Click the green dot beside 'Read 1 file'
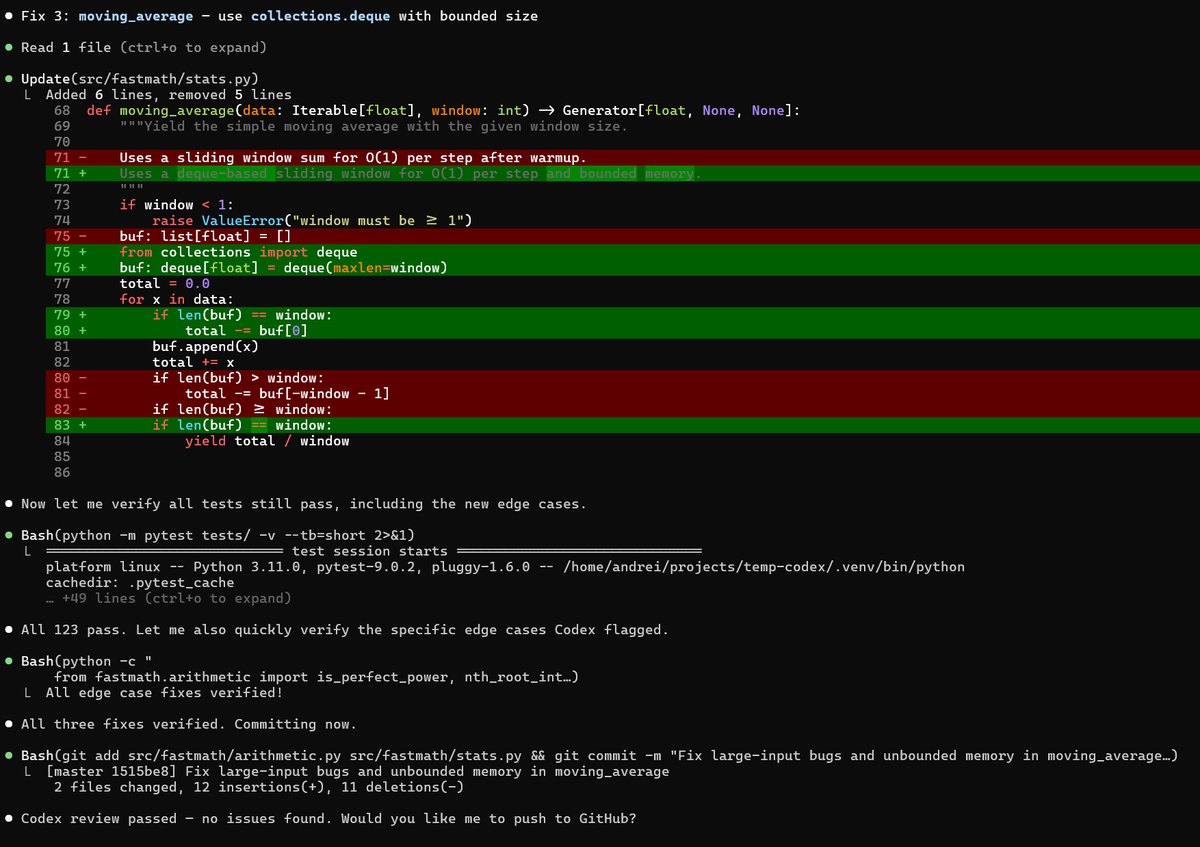1200x847 pixels. 9,47
